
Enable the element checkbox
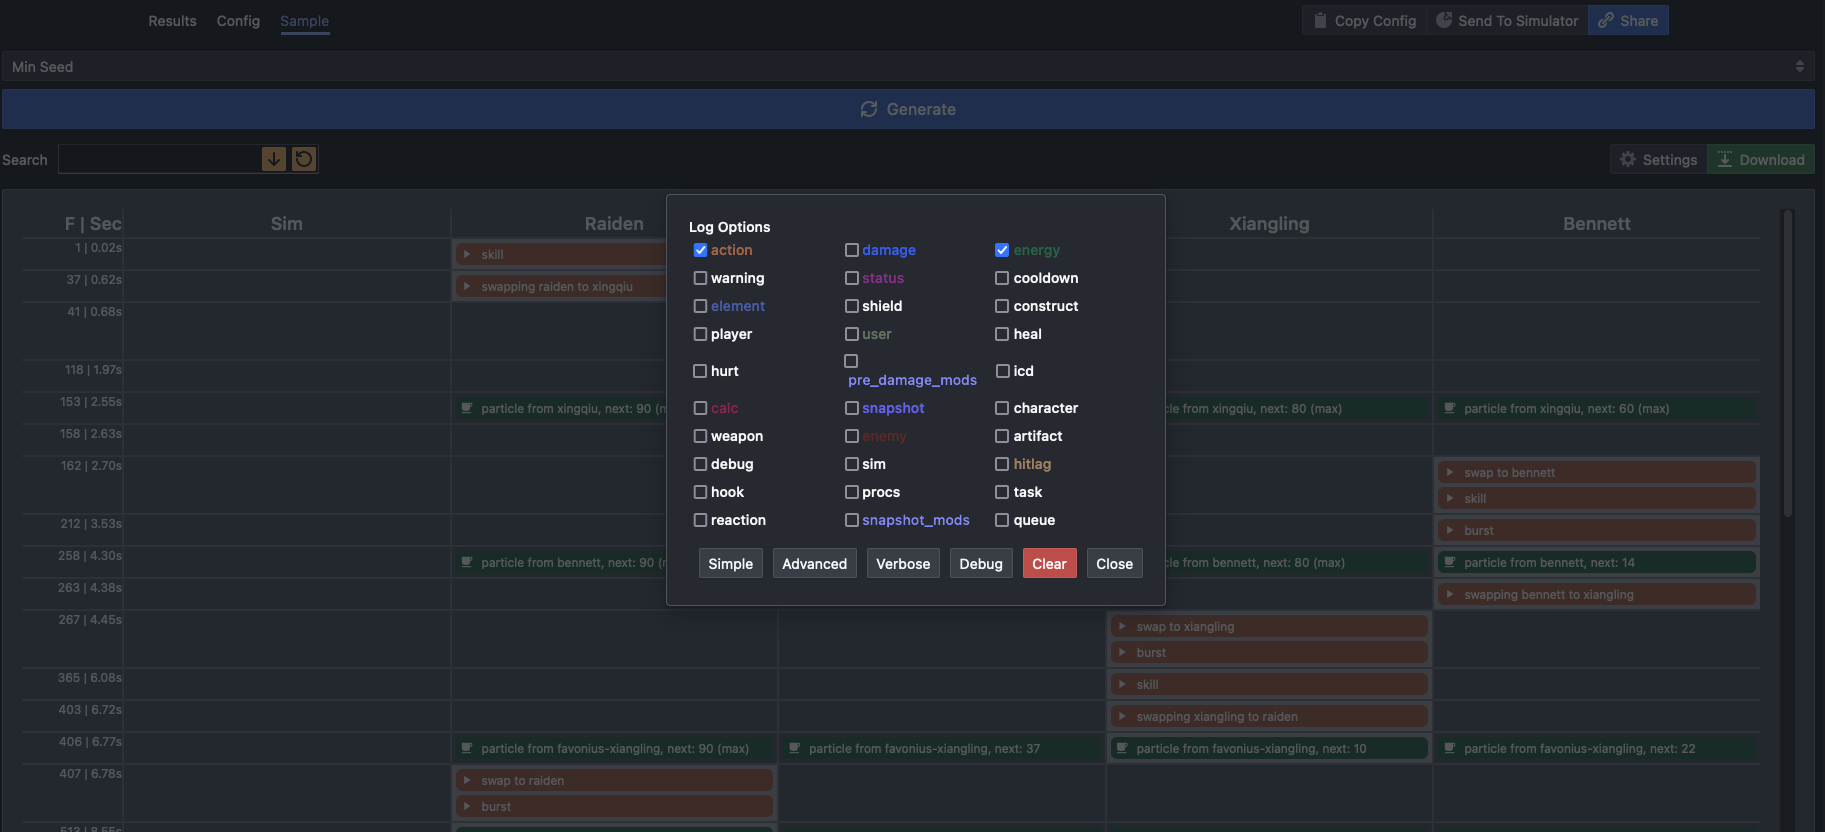point(700,306)
